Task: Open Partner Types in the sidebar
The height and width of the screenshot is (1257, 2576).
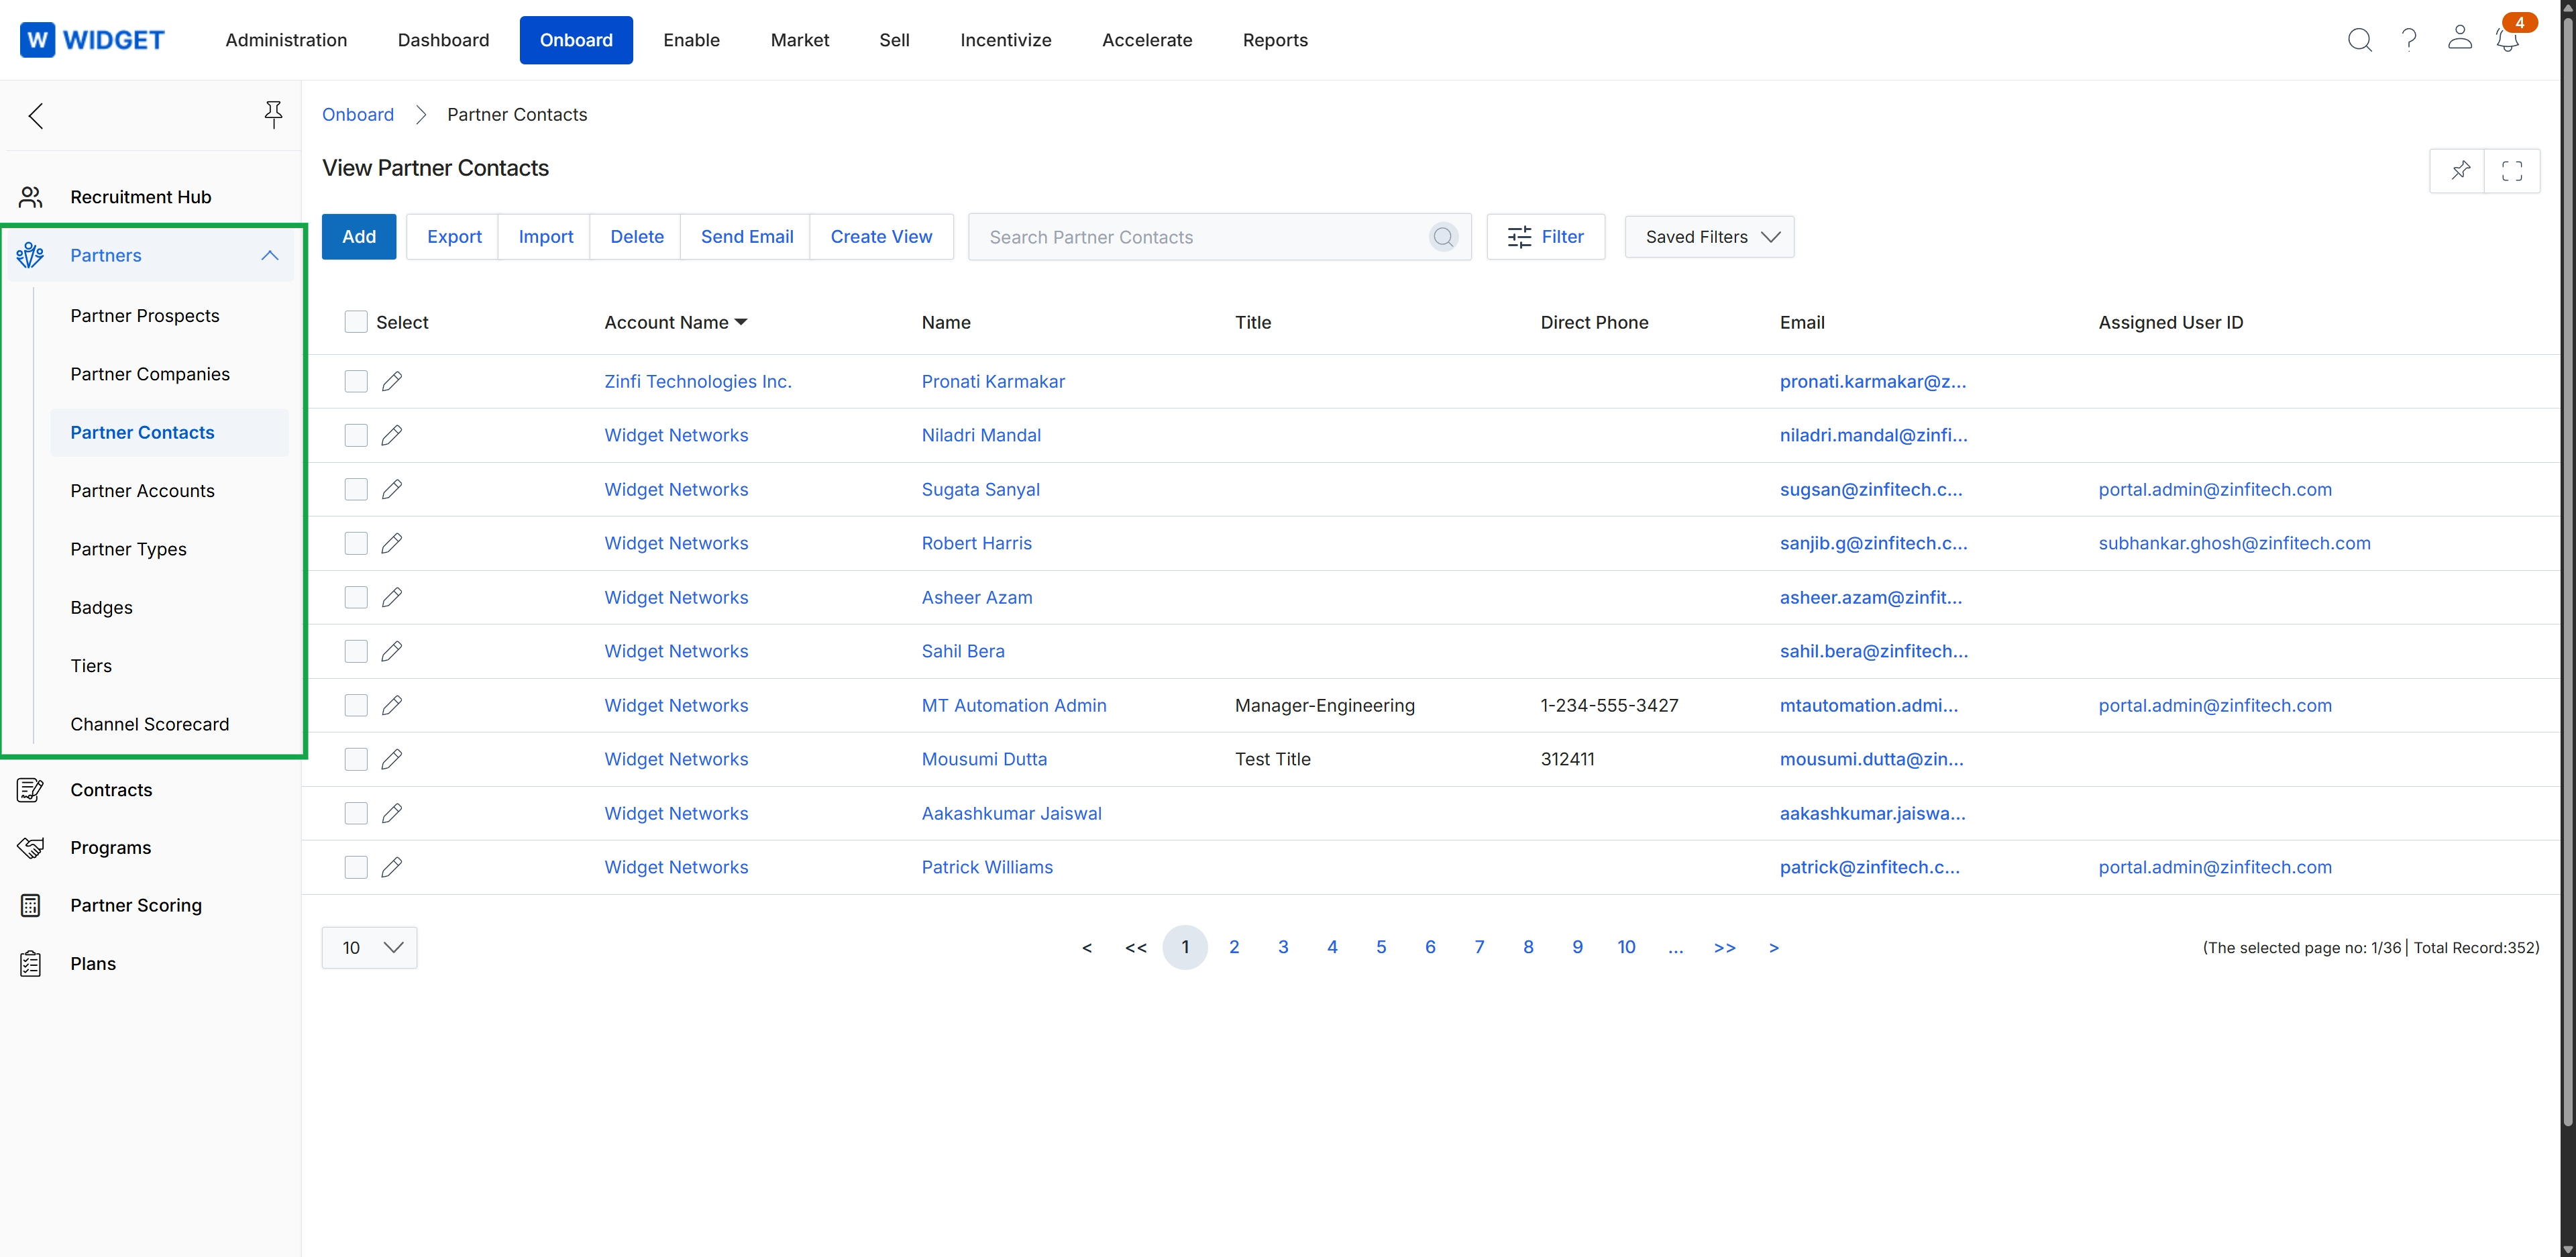Action: click(x=128, y=549)
